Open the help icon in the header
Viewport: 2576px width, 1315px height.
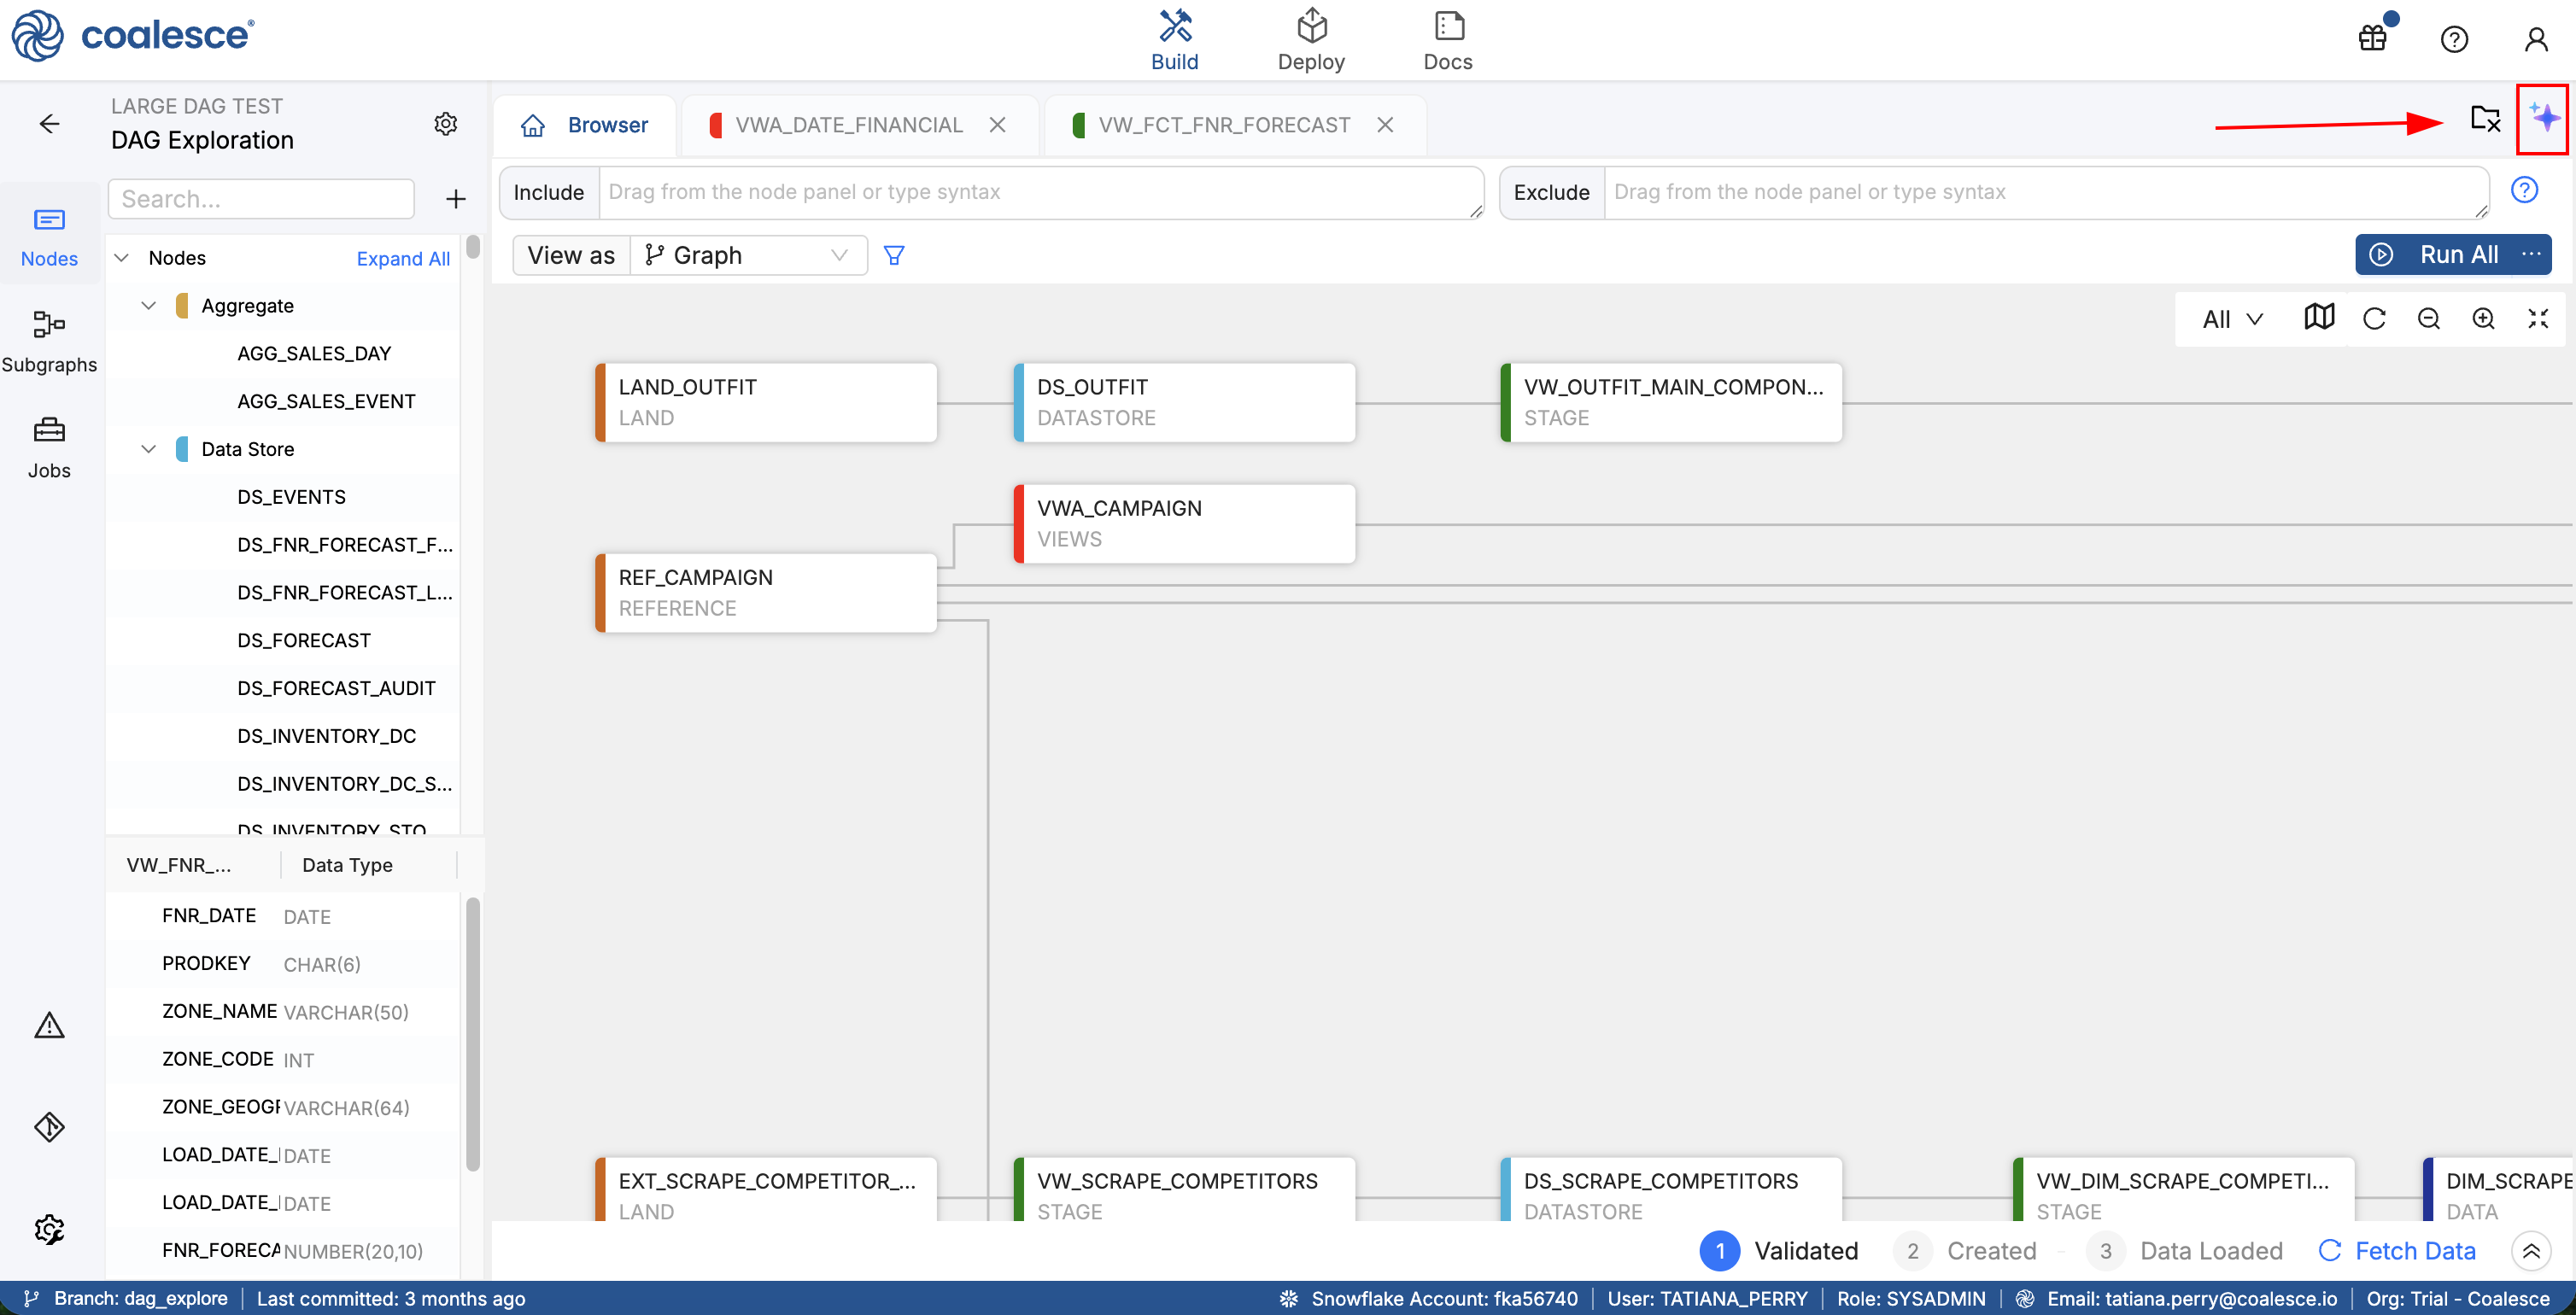pyautogui.click(x=2453, y=38)
